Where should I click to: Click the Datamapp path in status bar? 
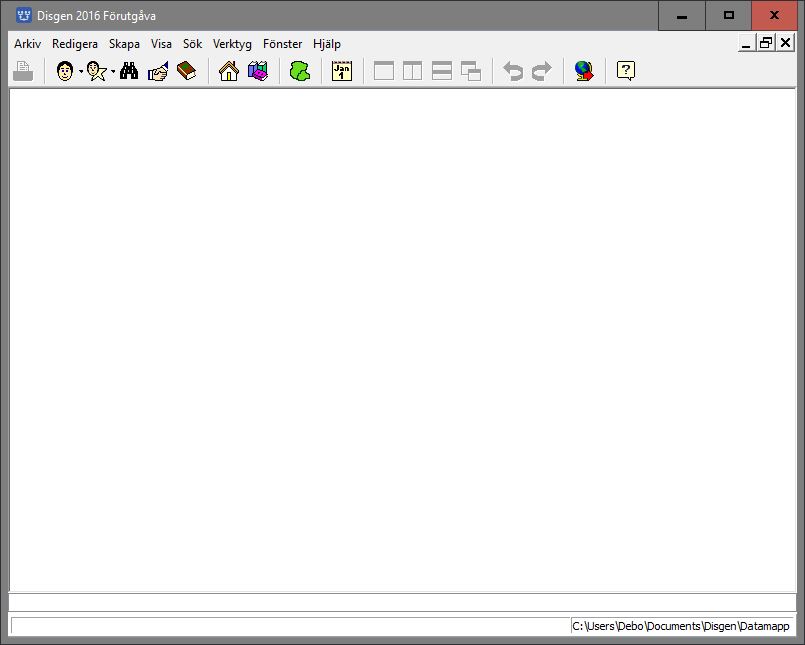(681, 627)
